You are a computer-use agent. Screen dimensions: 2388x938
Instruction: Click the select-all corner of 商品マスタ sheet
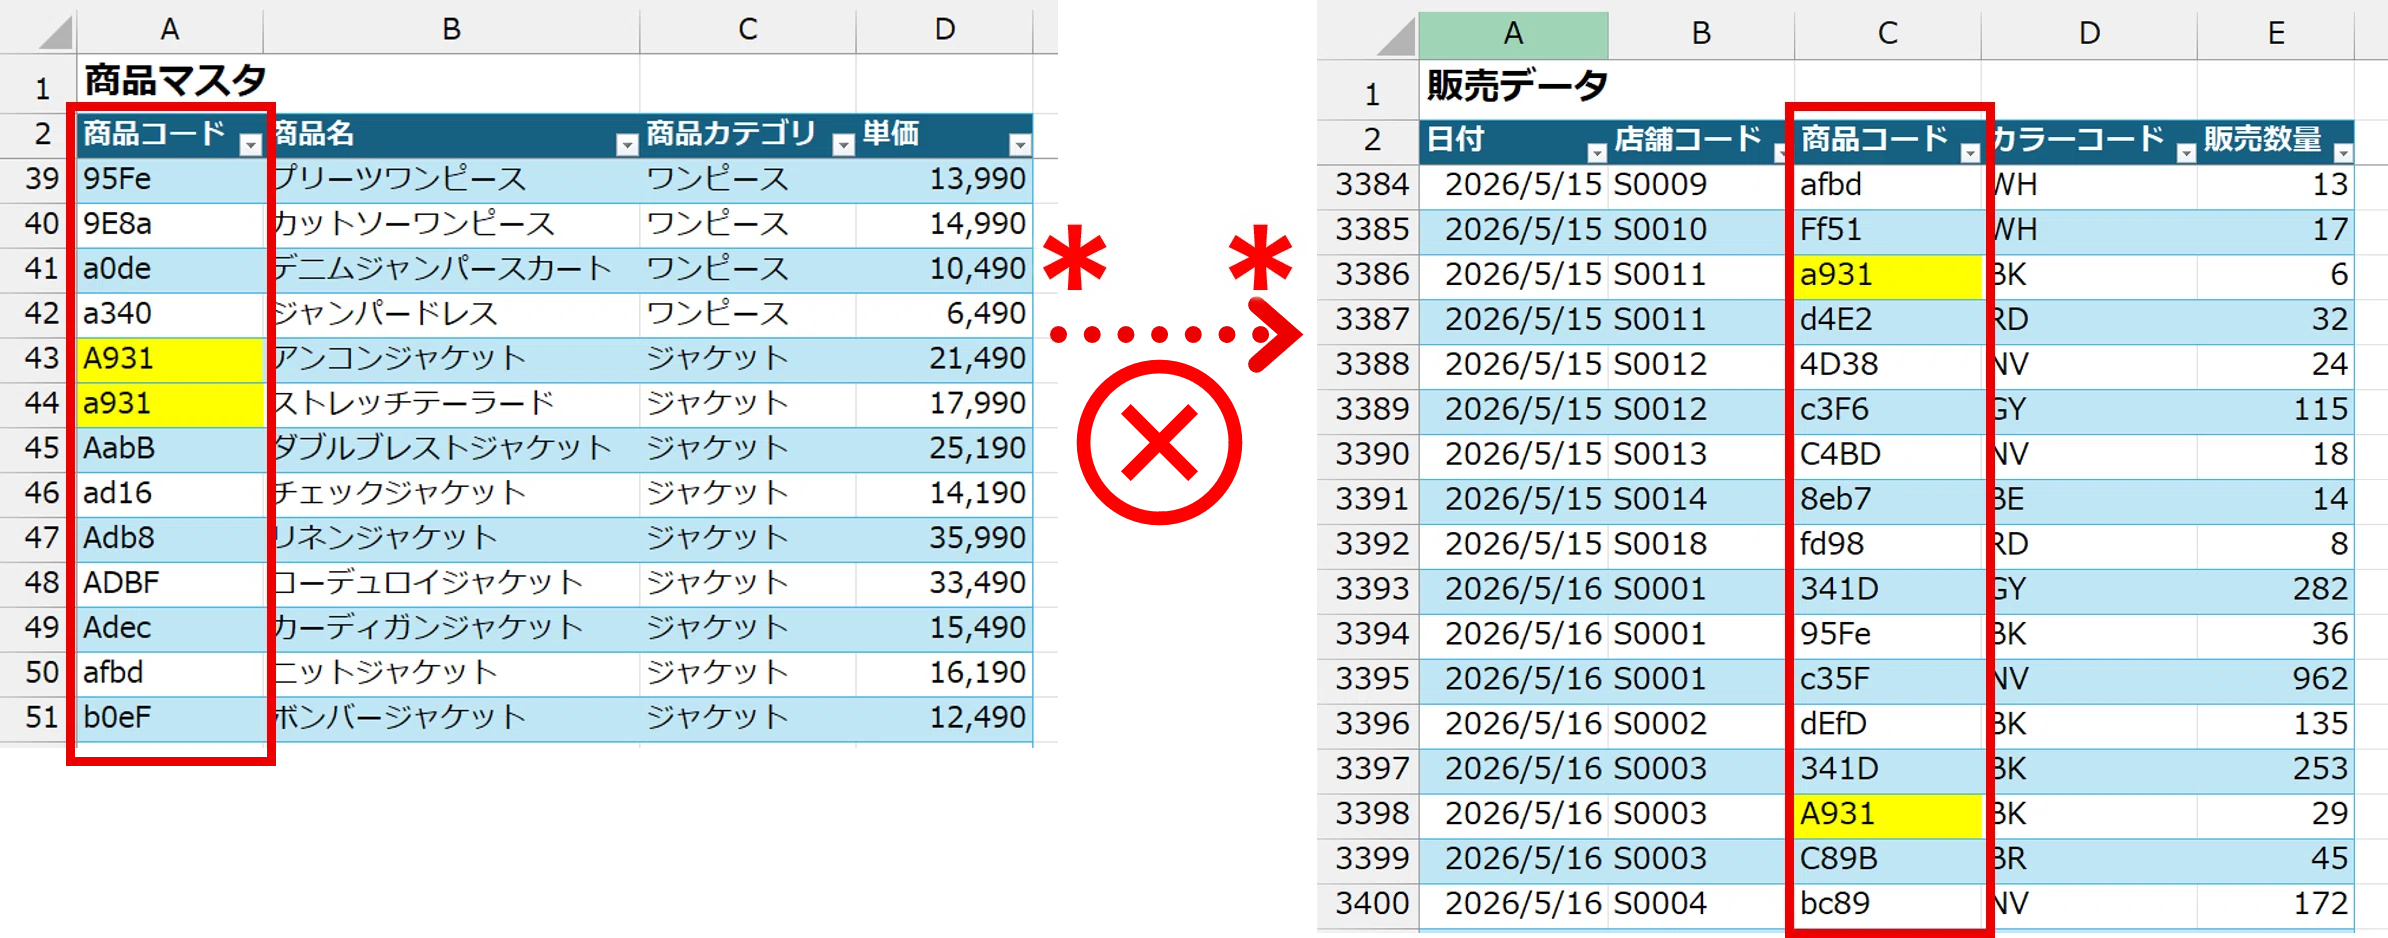[56, 31]
